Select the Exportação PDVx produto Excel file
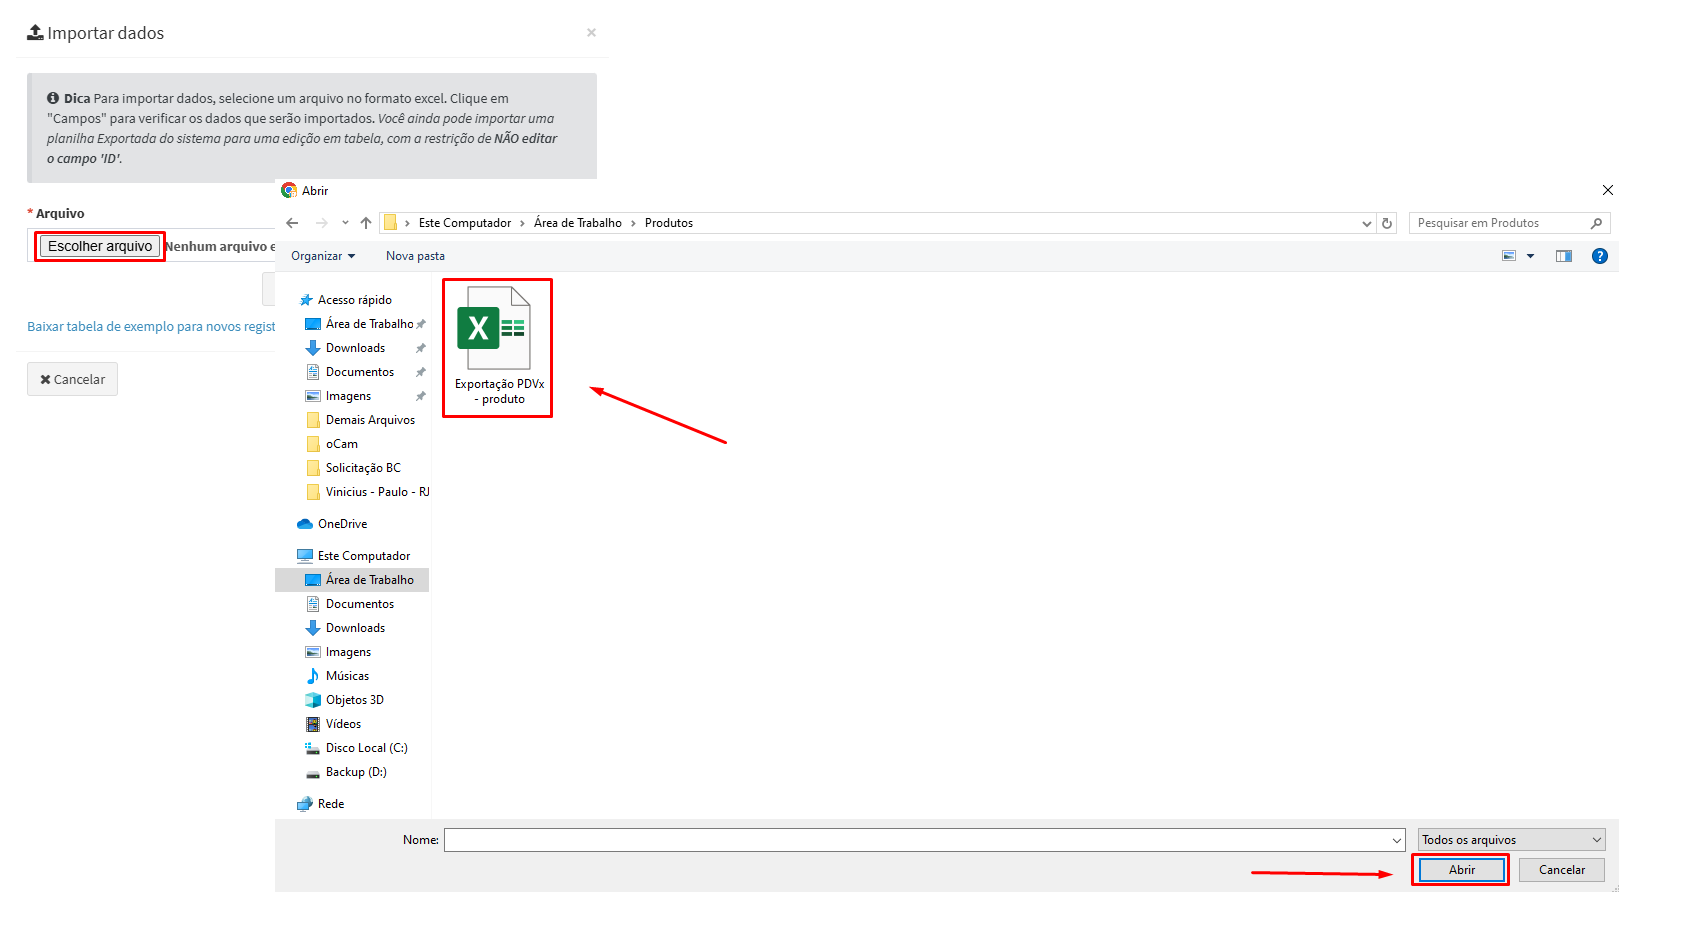This screenshot has height=935, width=1687. [x=497, y=346]
